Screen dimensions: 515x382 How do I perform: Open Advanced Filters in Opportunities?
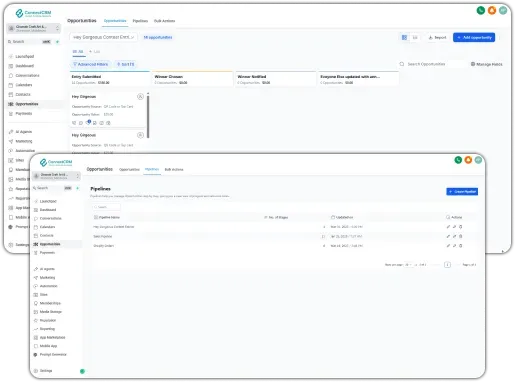click(x=90, y=64)
